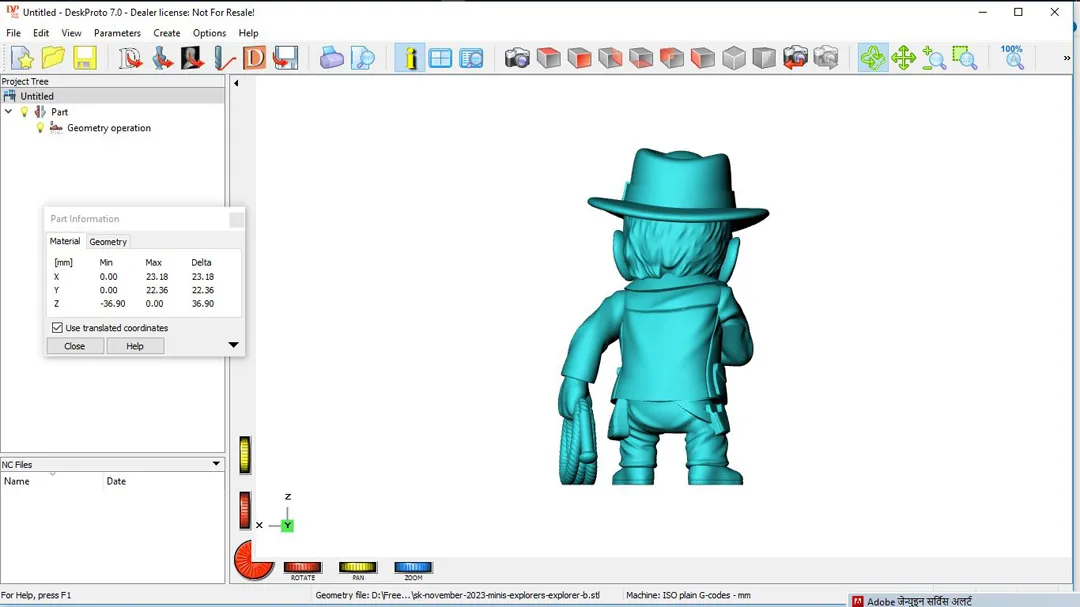The width and height of the screenshot is (1080, 607).
Task: Click the Print icon
Action: [x=331, y=58]
